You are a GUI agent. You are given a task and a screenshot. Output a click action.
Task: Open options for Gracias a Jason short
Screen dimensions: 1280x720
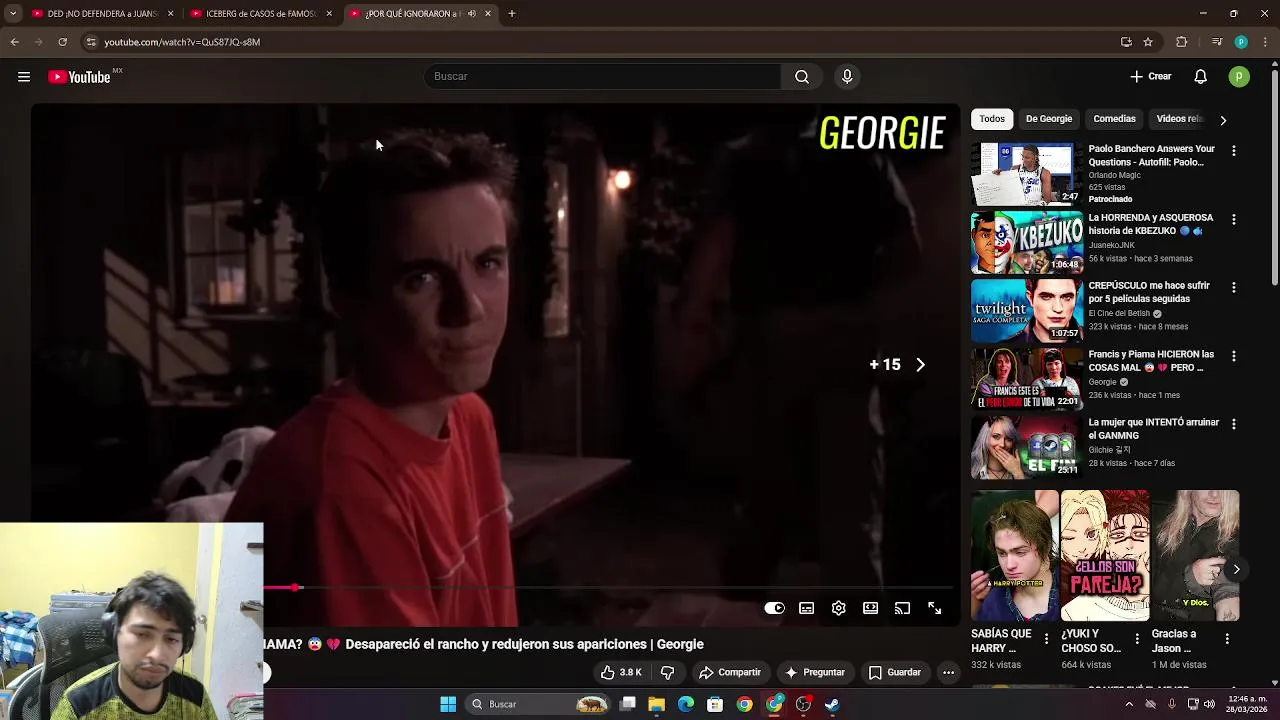(x=1227, y=638)
